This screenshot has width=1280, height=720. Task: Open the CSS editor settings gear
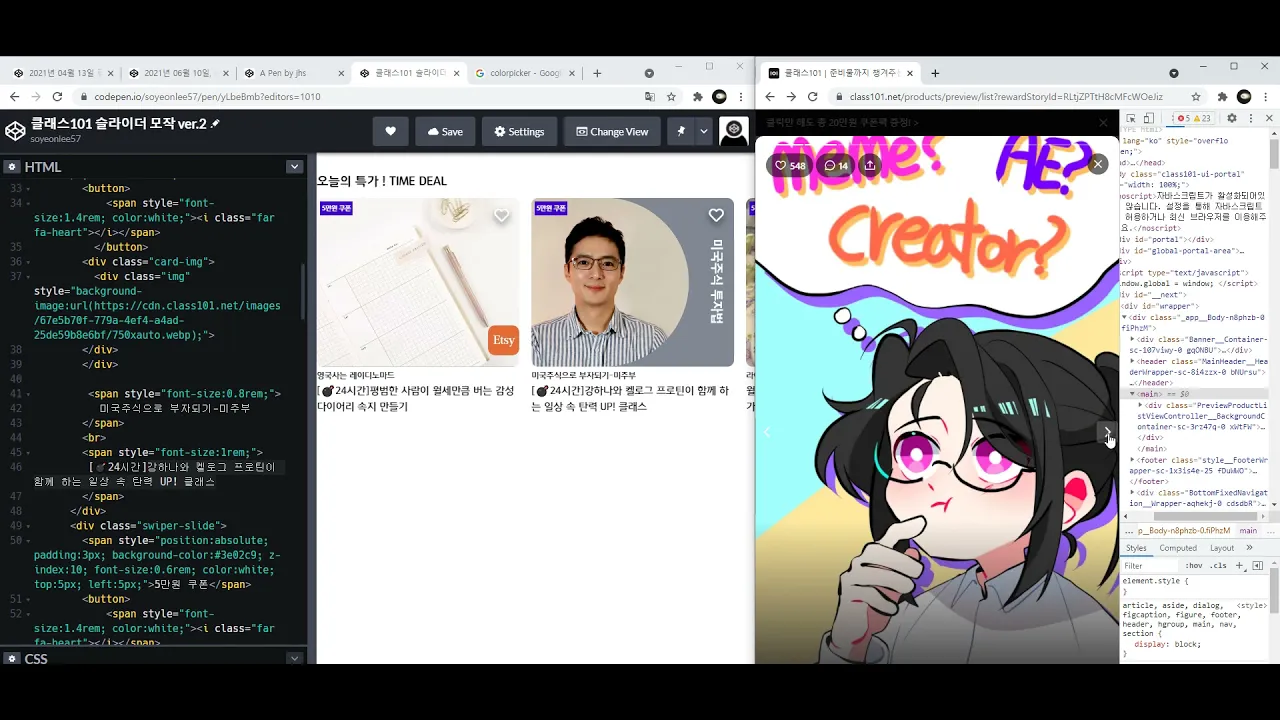tap(11, 658)
